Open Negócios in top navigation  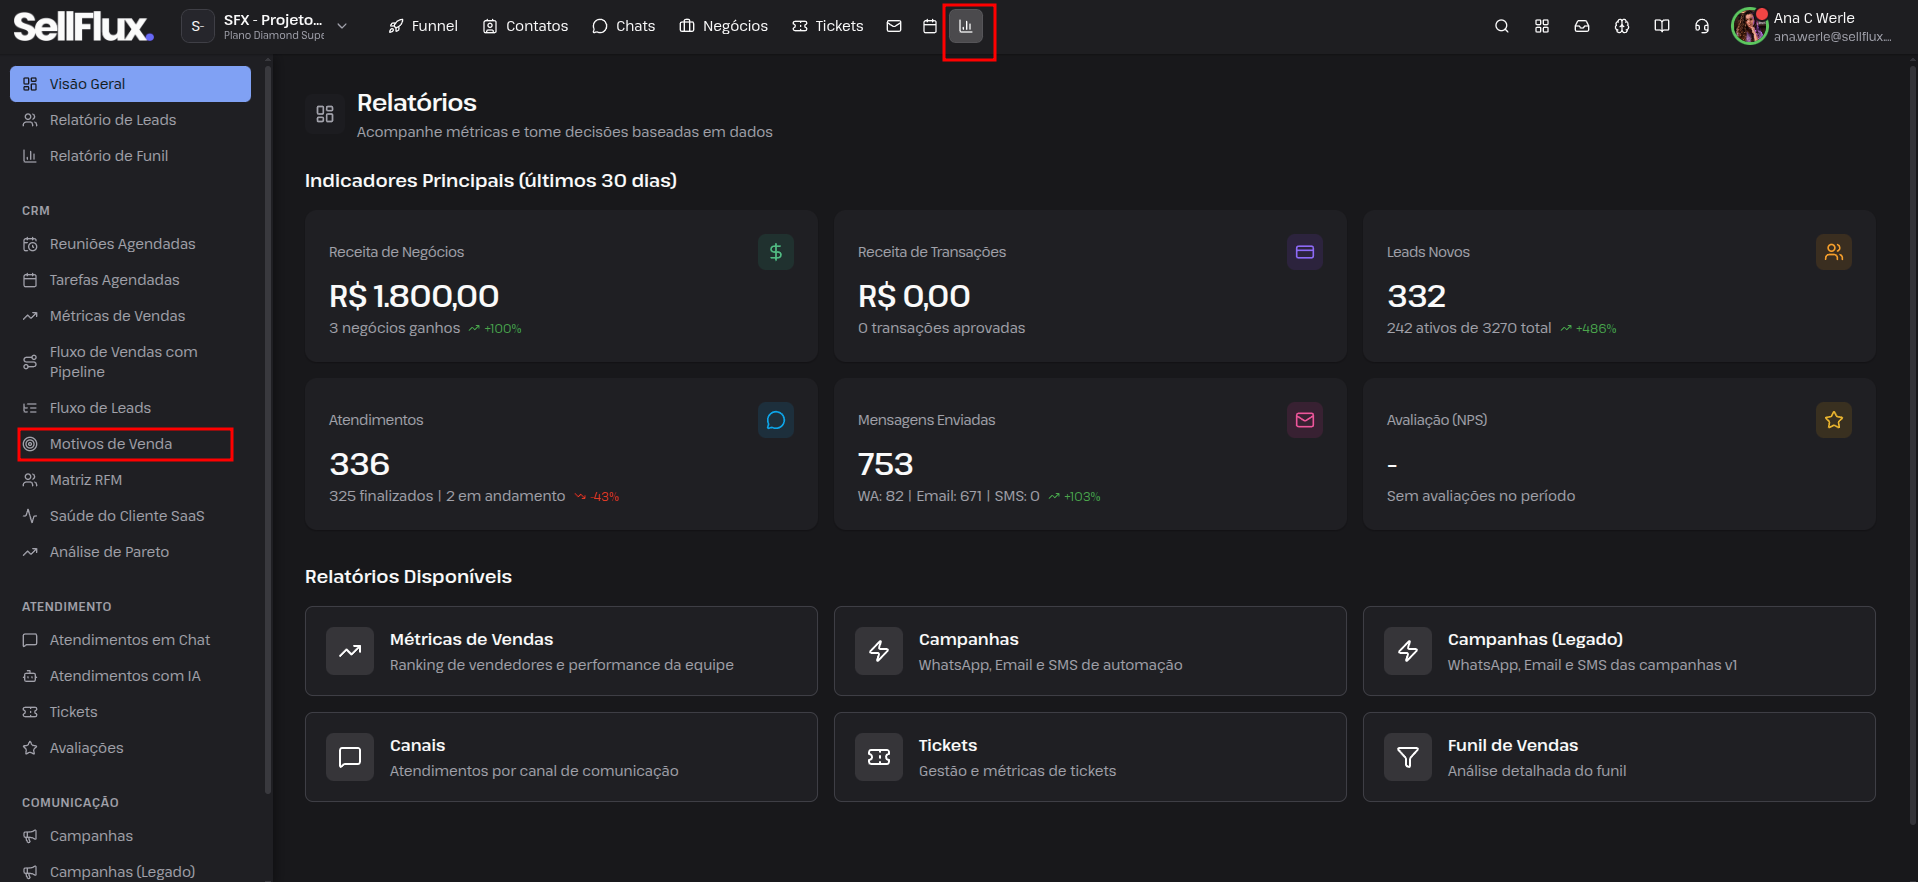(724, 27)
